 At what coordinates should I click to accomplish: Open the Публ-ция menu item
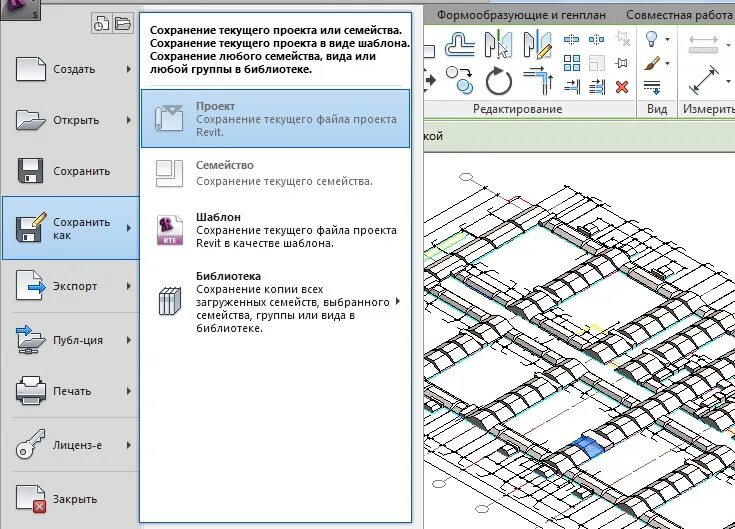[70, 340]
